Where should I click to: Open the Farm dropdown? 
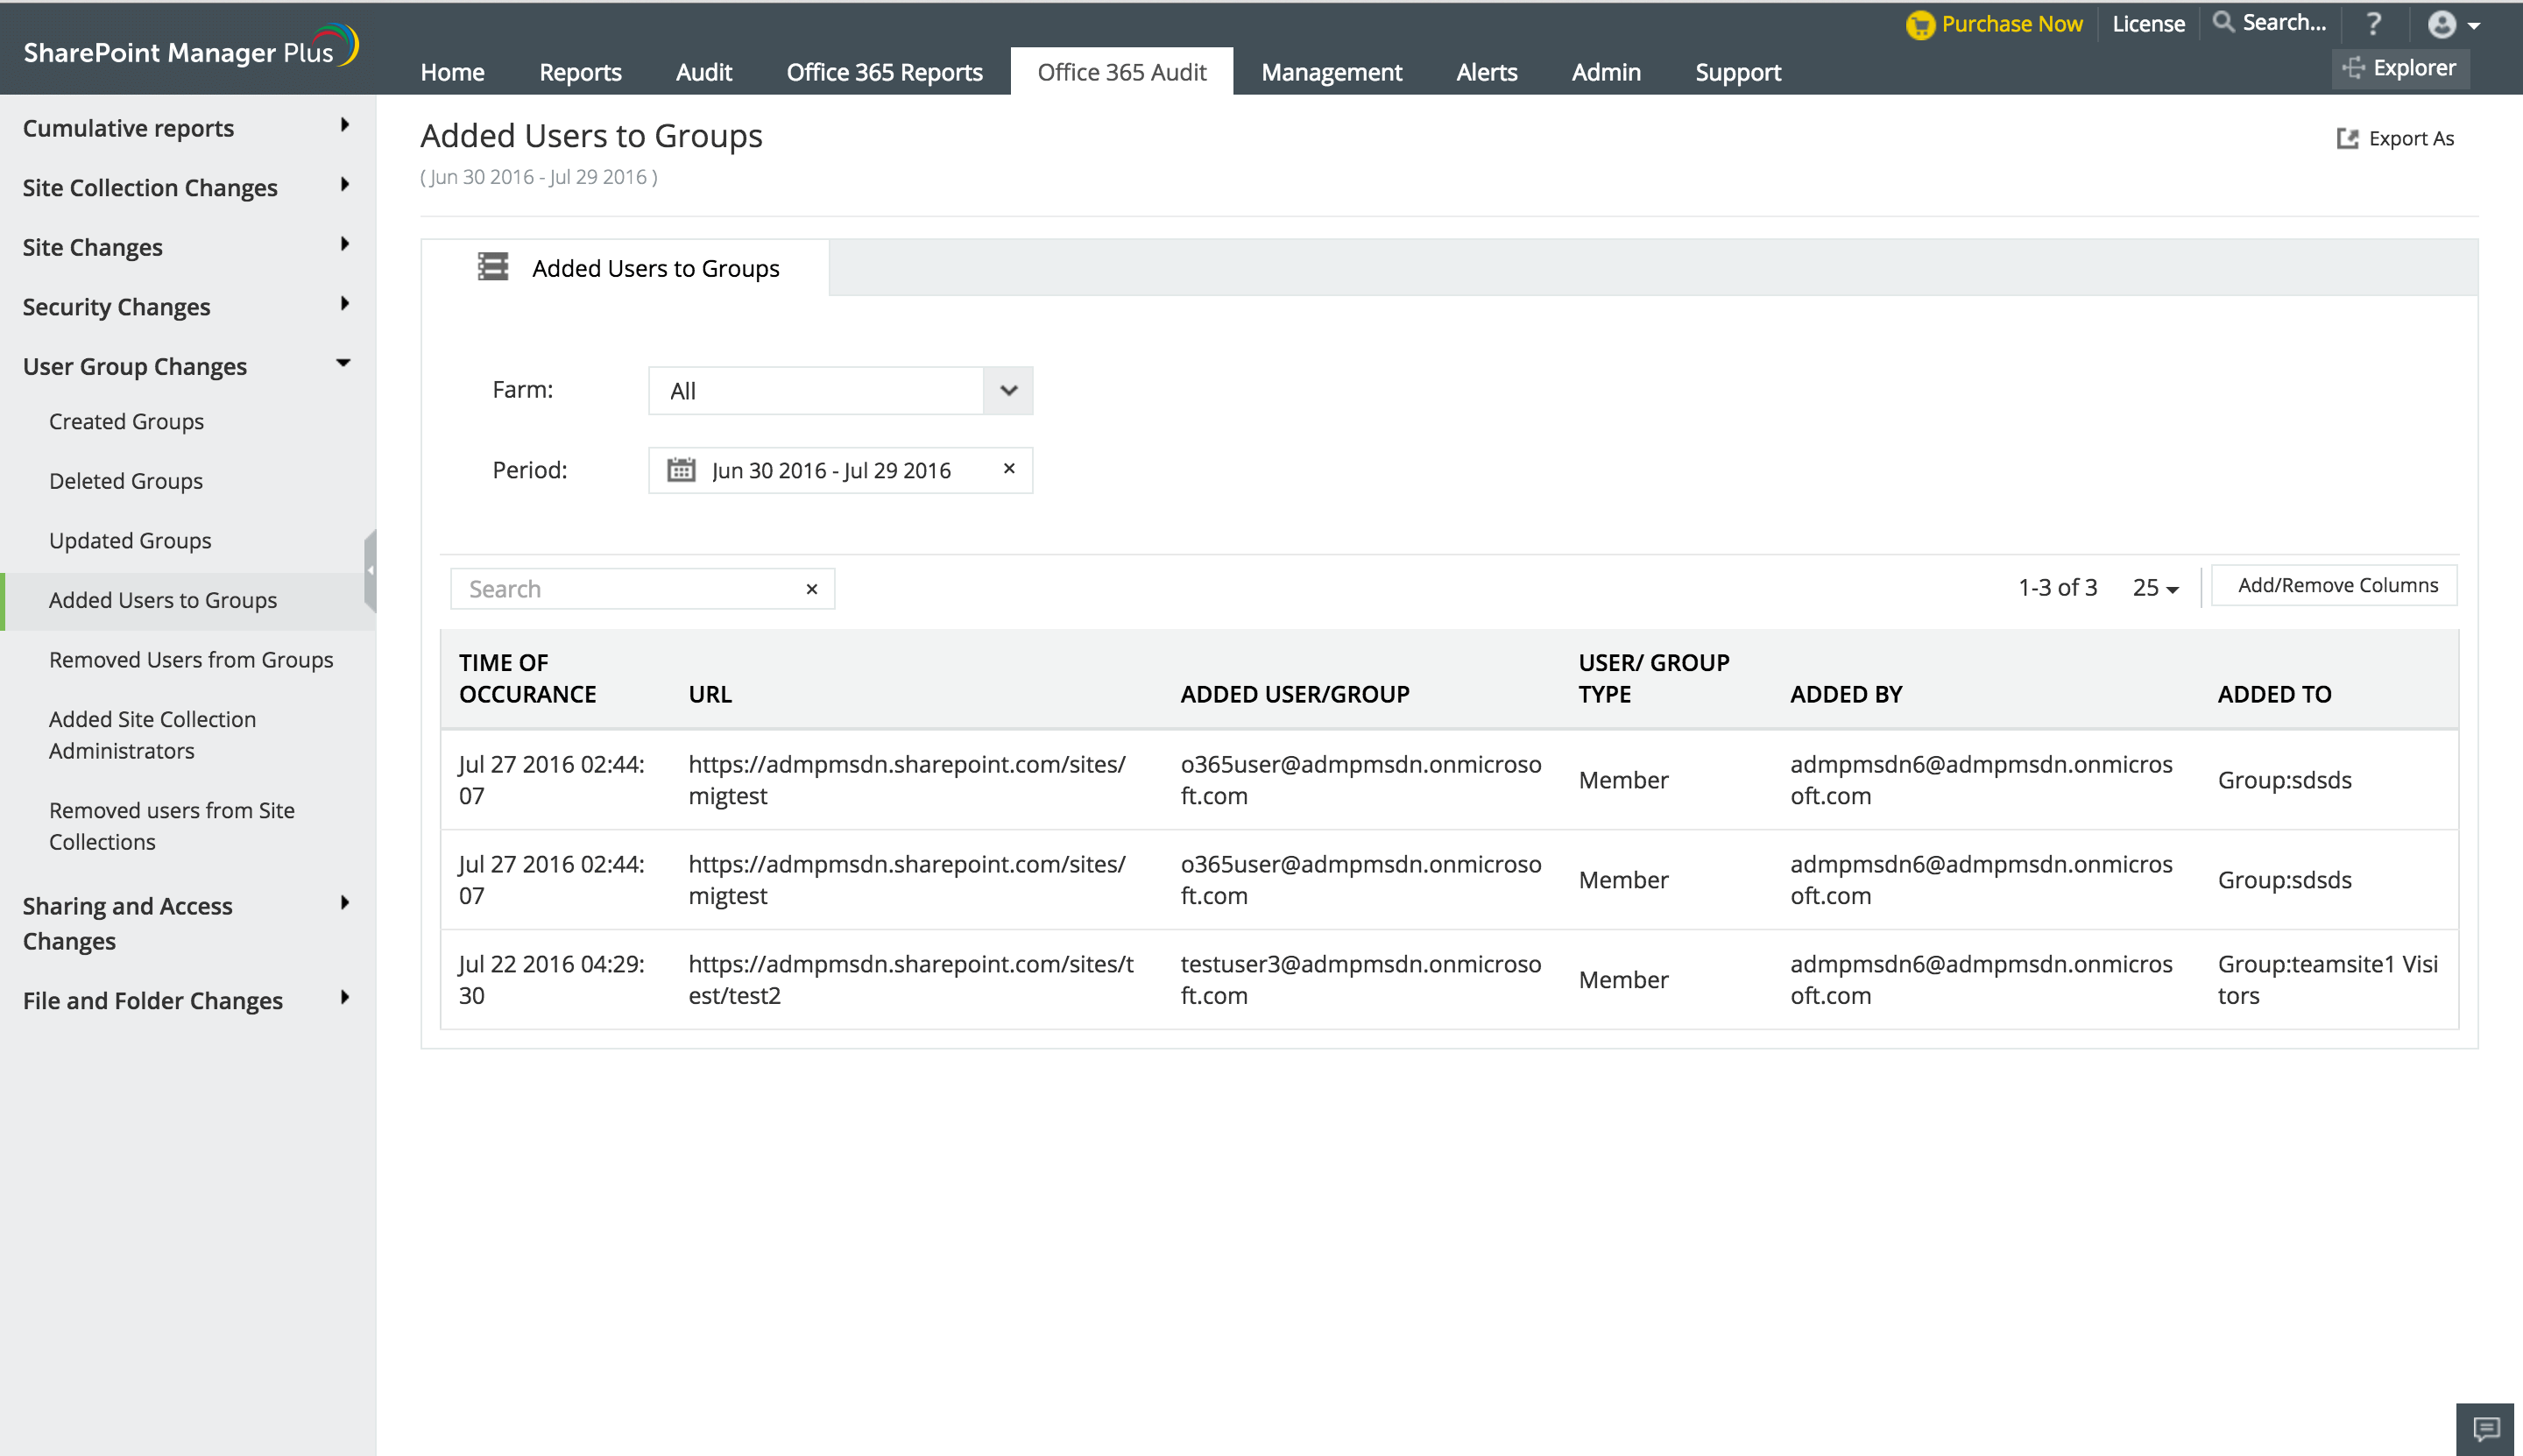pyautogui.click(x=1008, y=390)
